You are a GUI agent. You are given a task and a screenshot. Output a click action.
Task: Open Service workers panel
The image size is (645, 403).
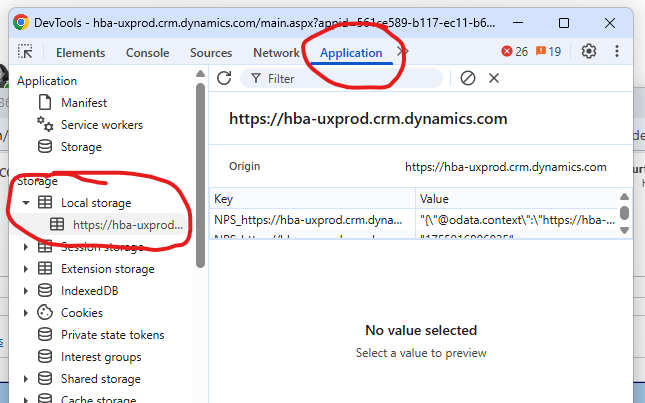(x=102, y=125)
